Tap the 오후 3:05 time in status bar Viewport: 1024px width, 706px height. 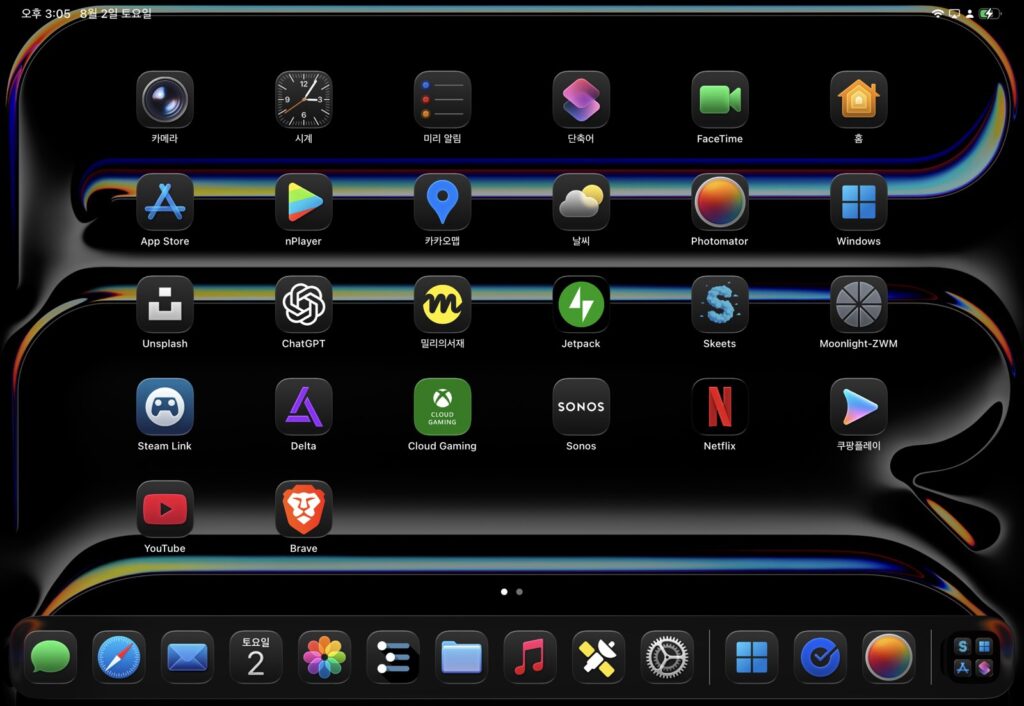pos(46,13)
